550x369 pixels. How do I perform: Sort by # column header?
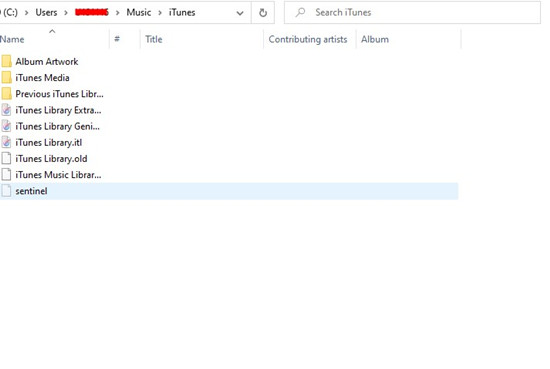[117, 39]
